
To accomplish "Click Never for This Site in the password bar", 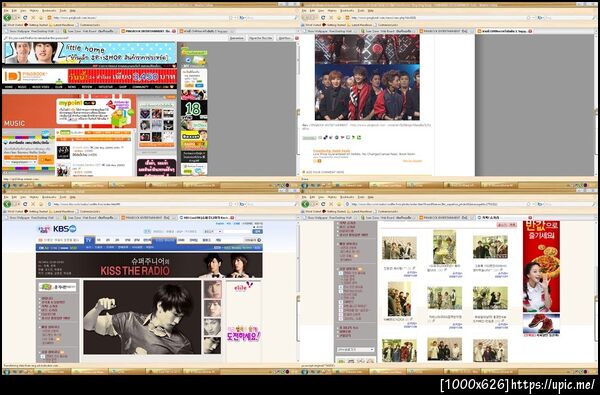I will pos(260,38).
